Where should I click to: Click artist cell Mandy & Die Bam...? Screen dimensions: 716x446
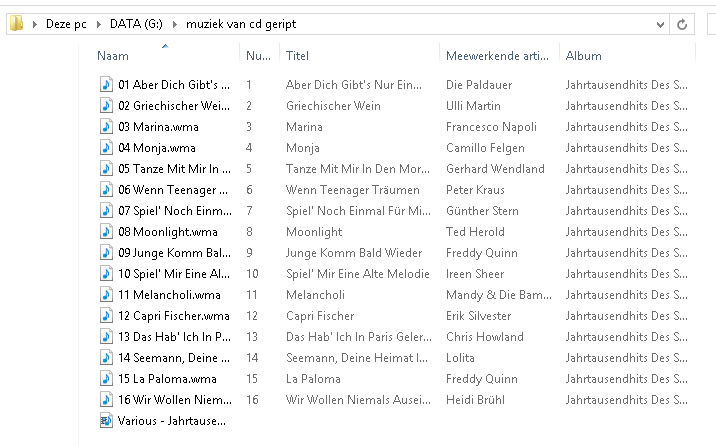click(x=498, y=294)
